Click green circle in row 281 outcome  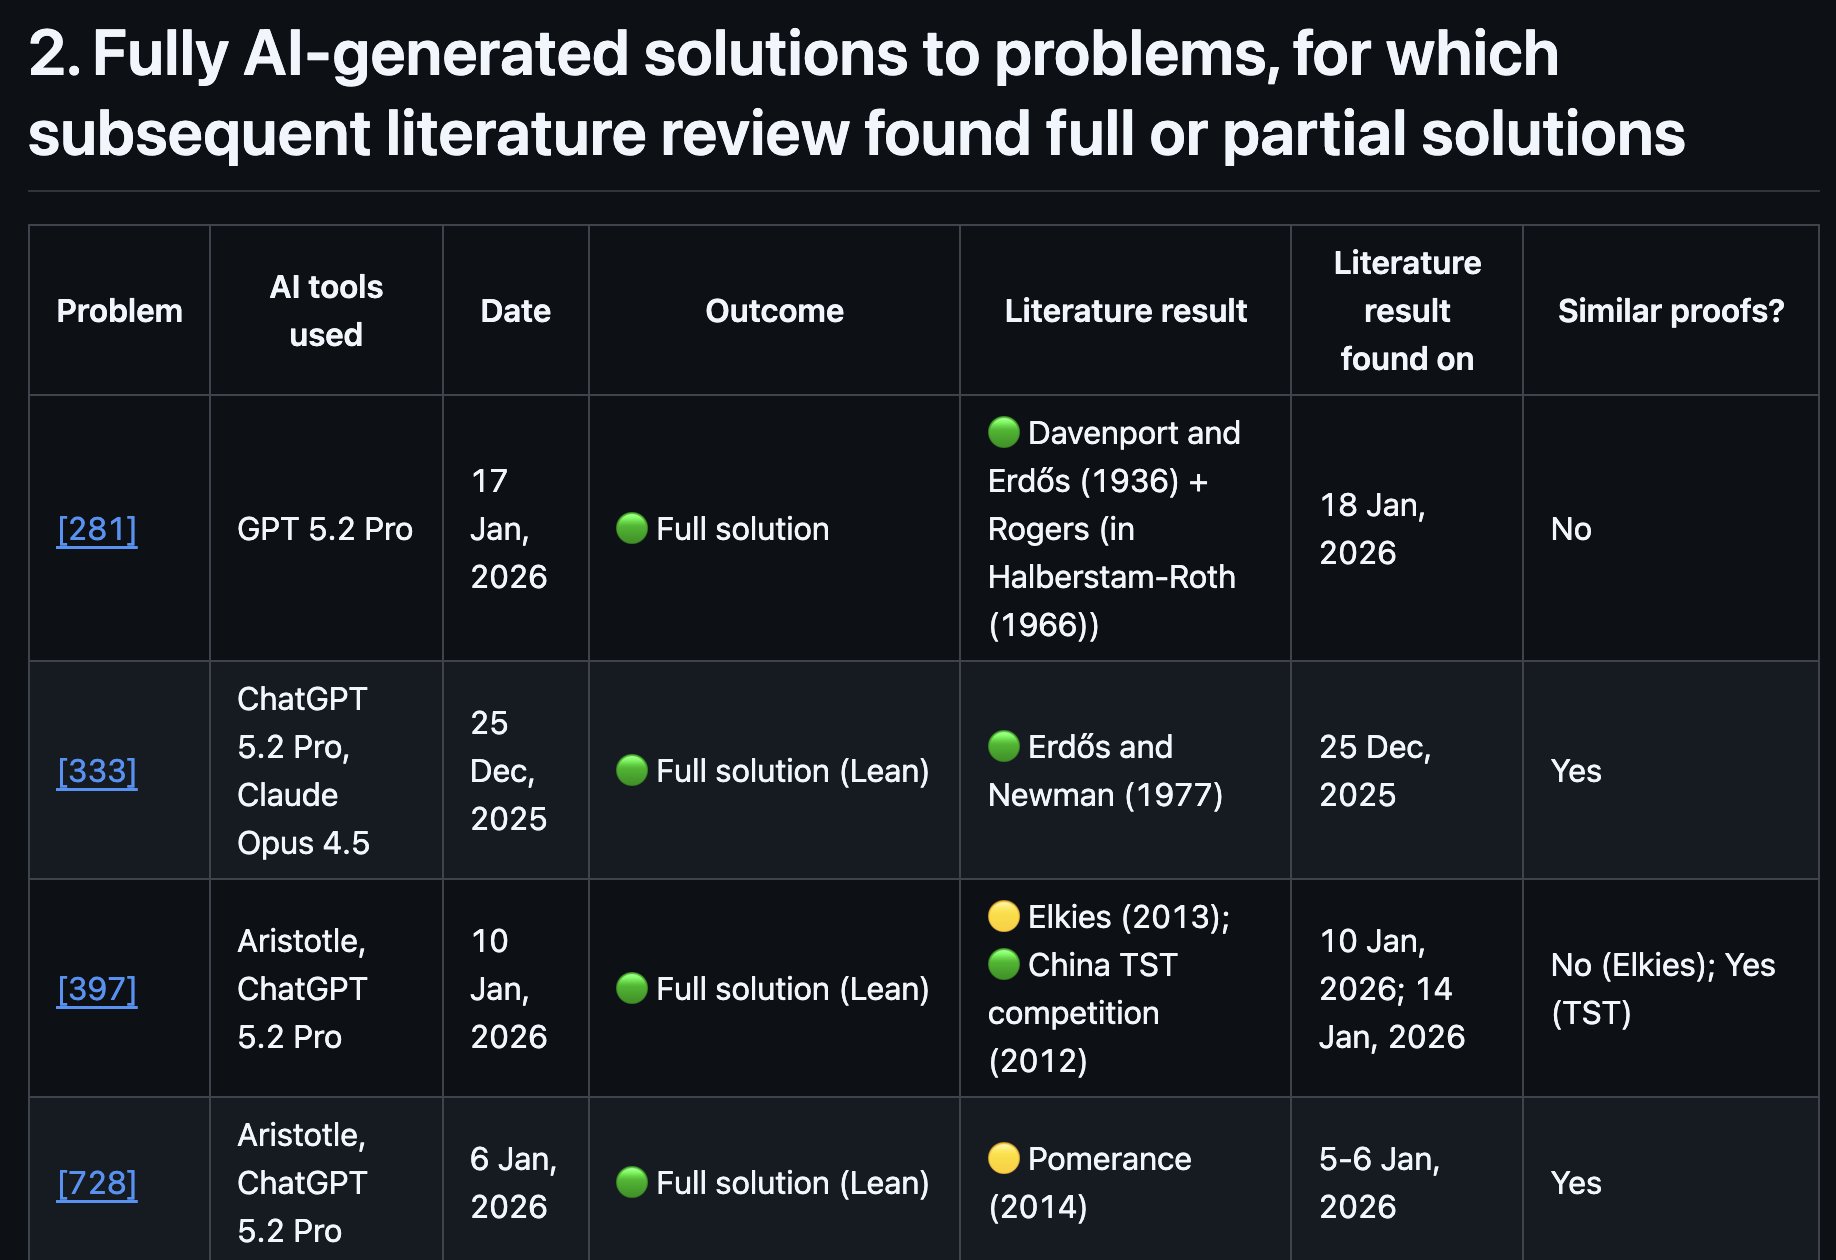pyautogui.click(x=632, y=528)
